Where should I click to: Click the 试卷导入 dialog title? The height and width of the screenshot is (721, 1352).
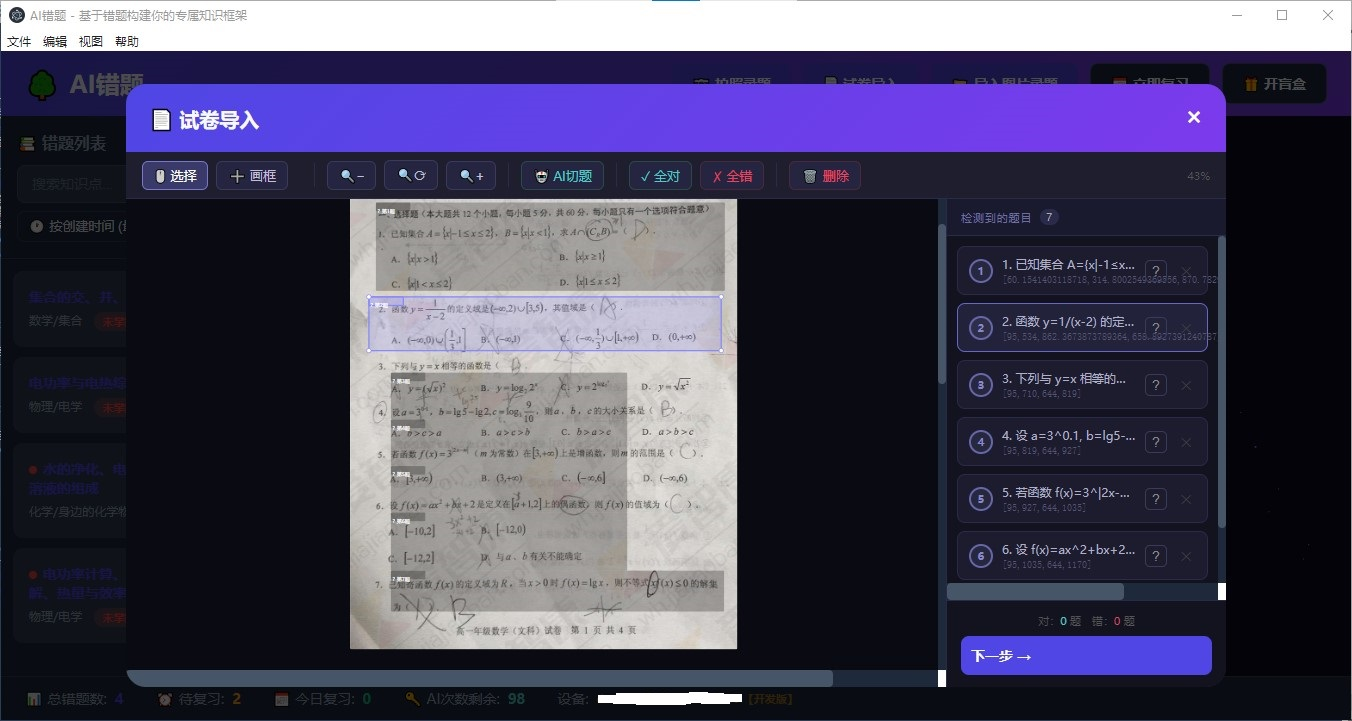pyautogui.click(x=205, y=120)
